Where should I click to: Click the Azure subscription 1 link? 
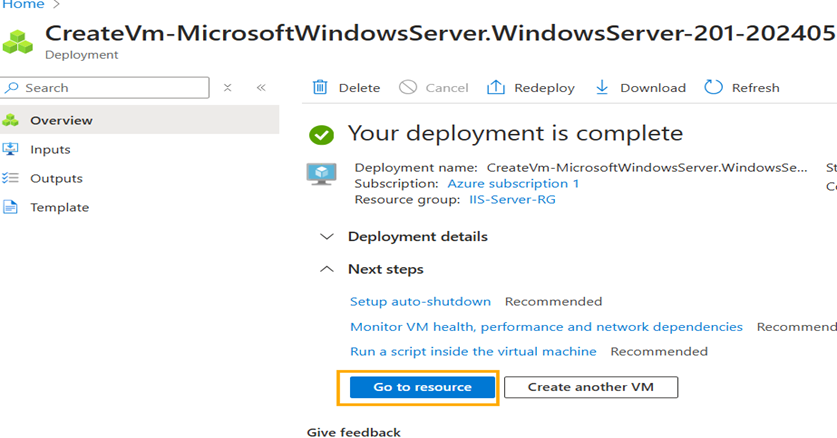[x=512, y=184]
